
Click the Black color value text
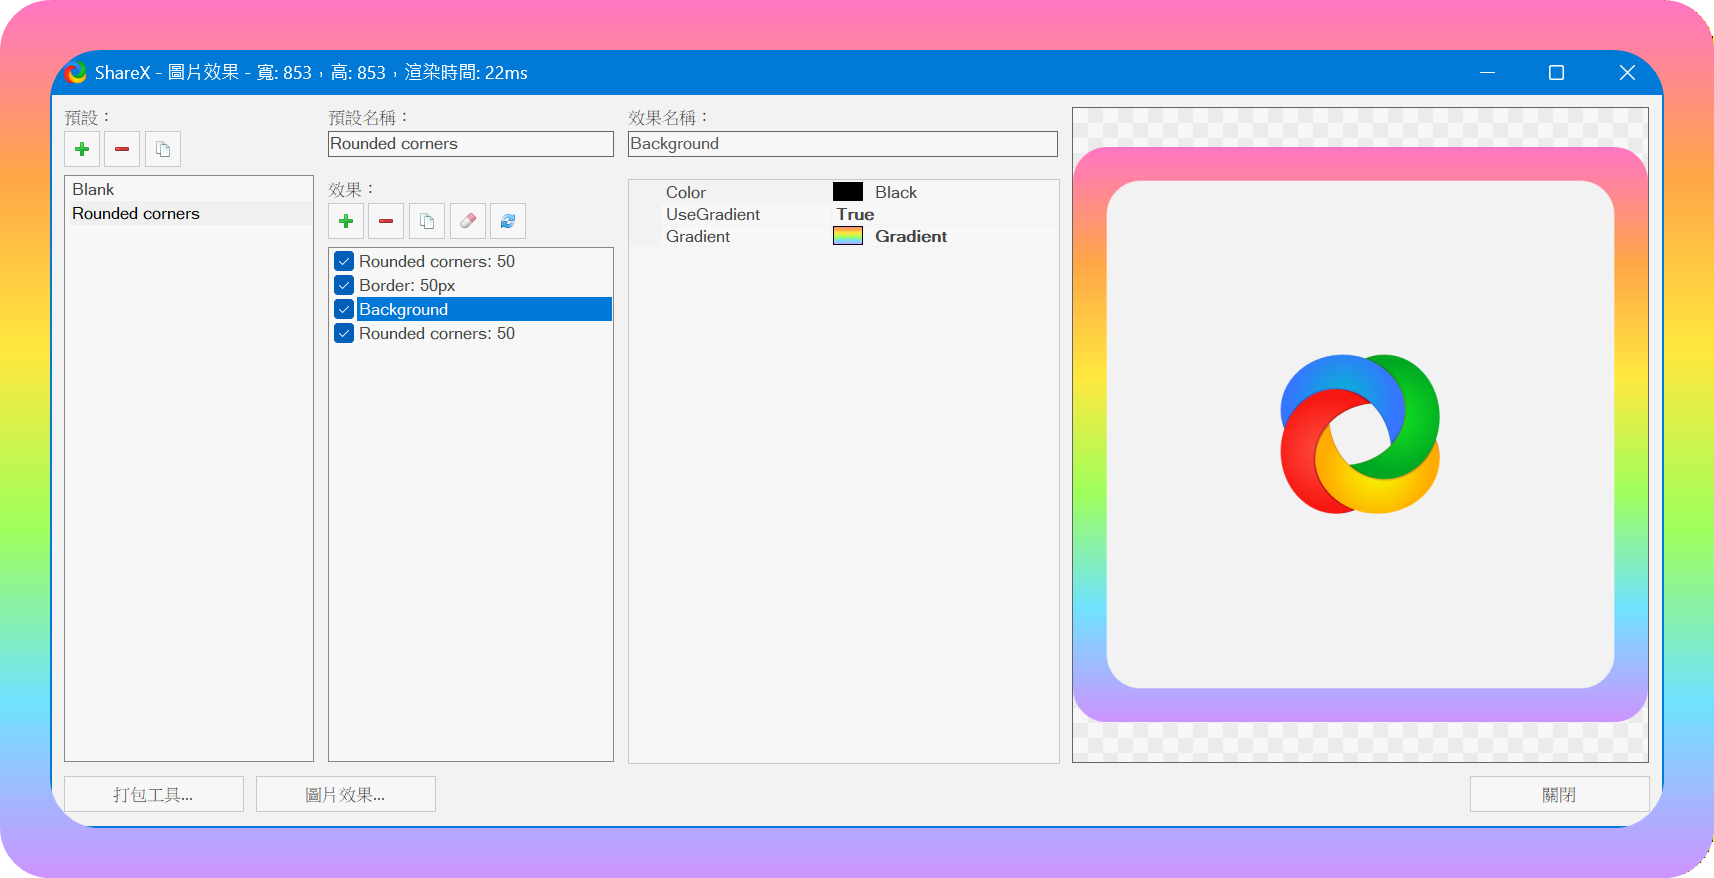pos(896,192)
